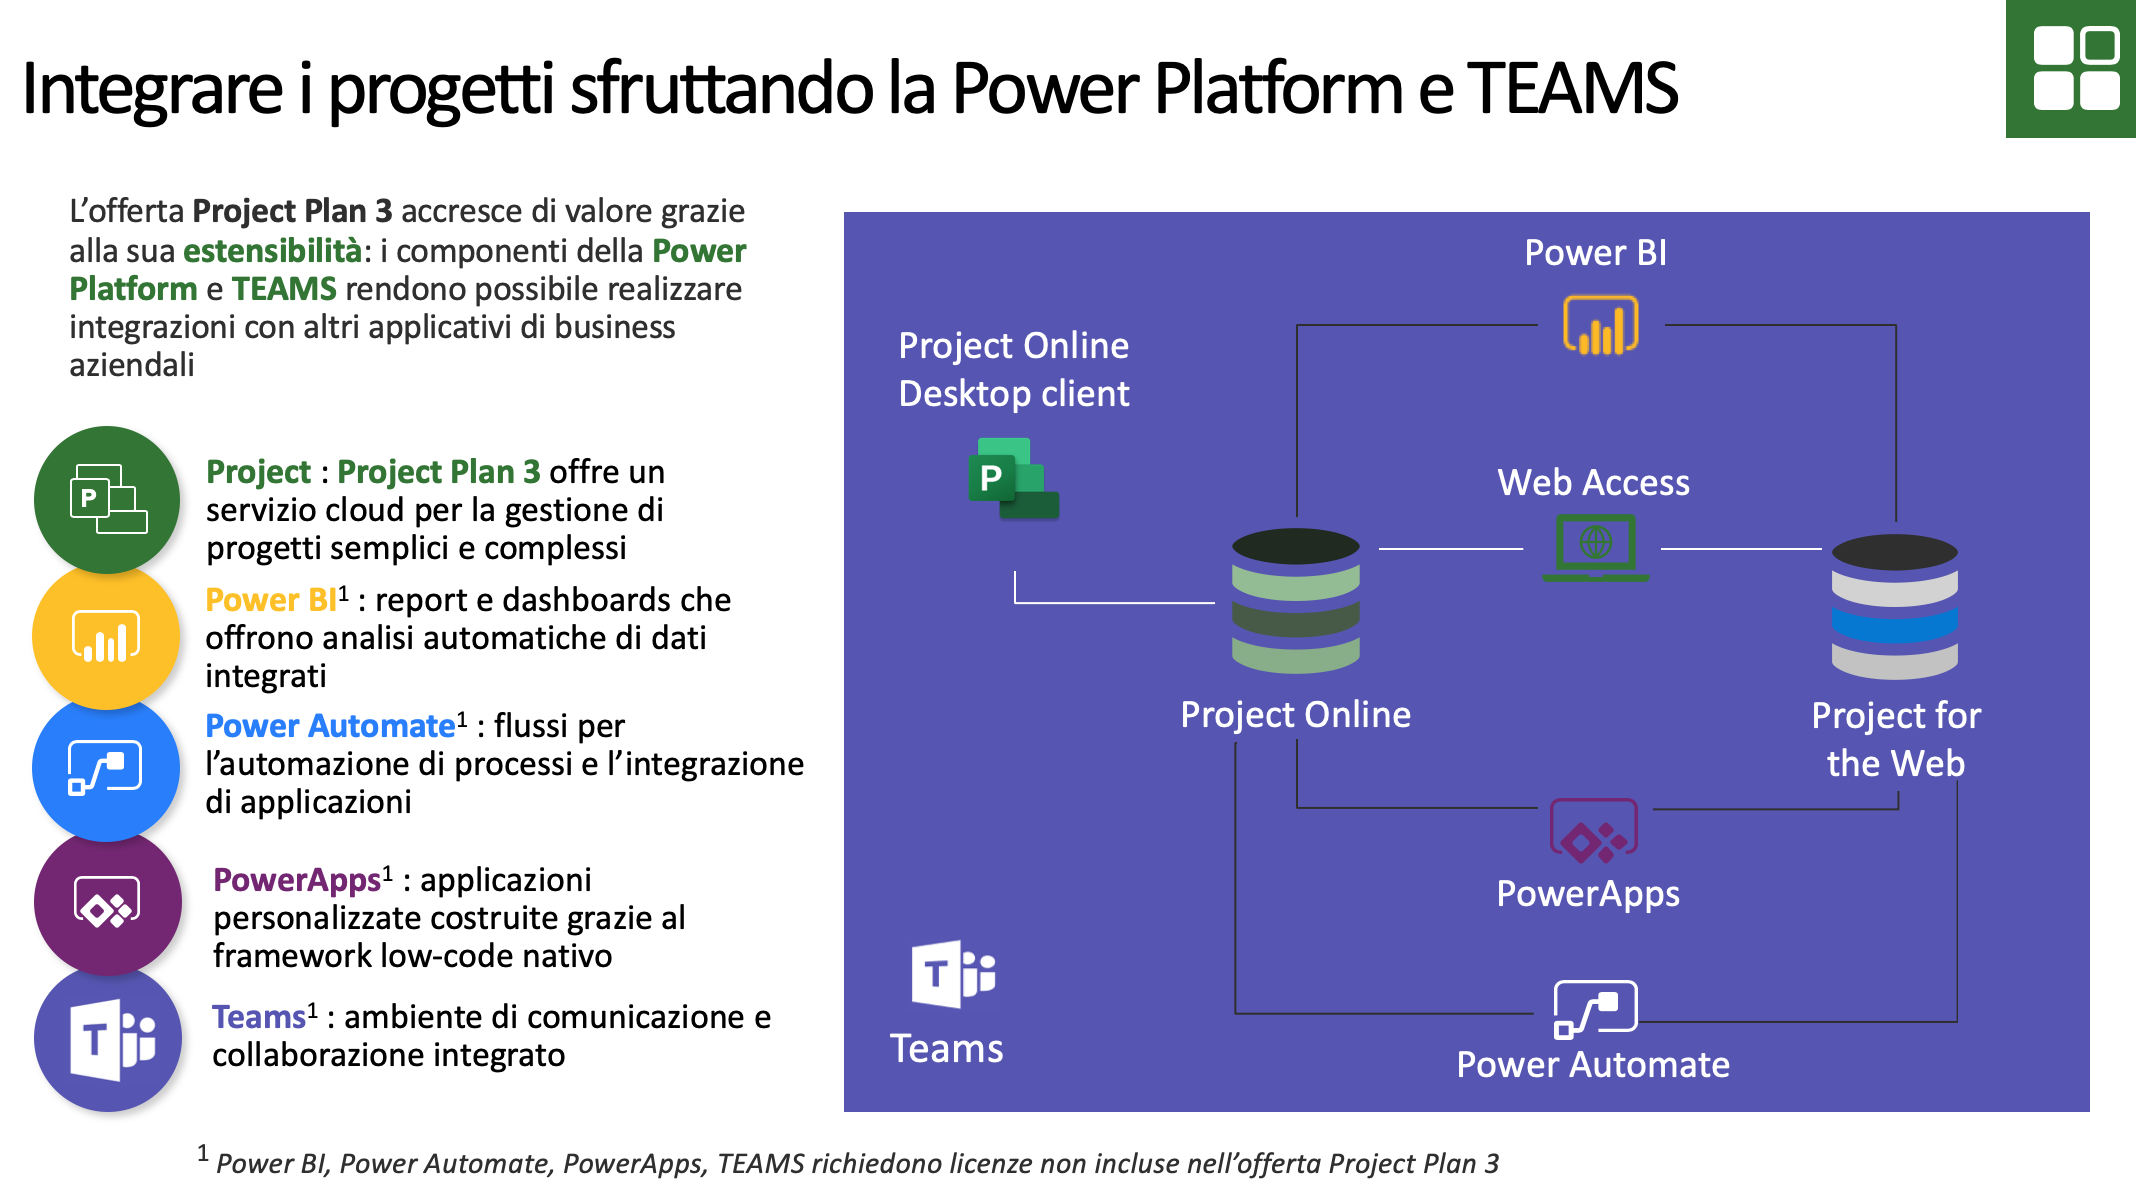Click the green four-squares logo in corner
The image size is (2136, 1192).
[2071, 68]
